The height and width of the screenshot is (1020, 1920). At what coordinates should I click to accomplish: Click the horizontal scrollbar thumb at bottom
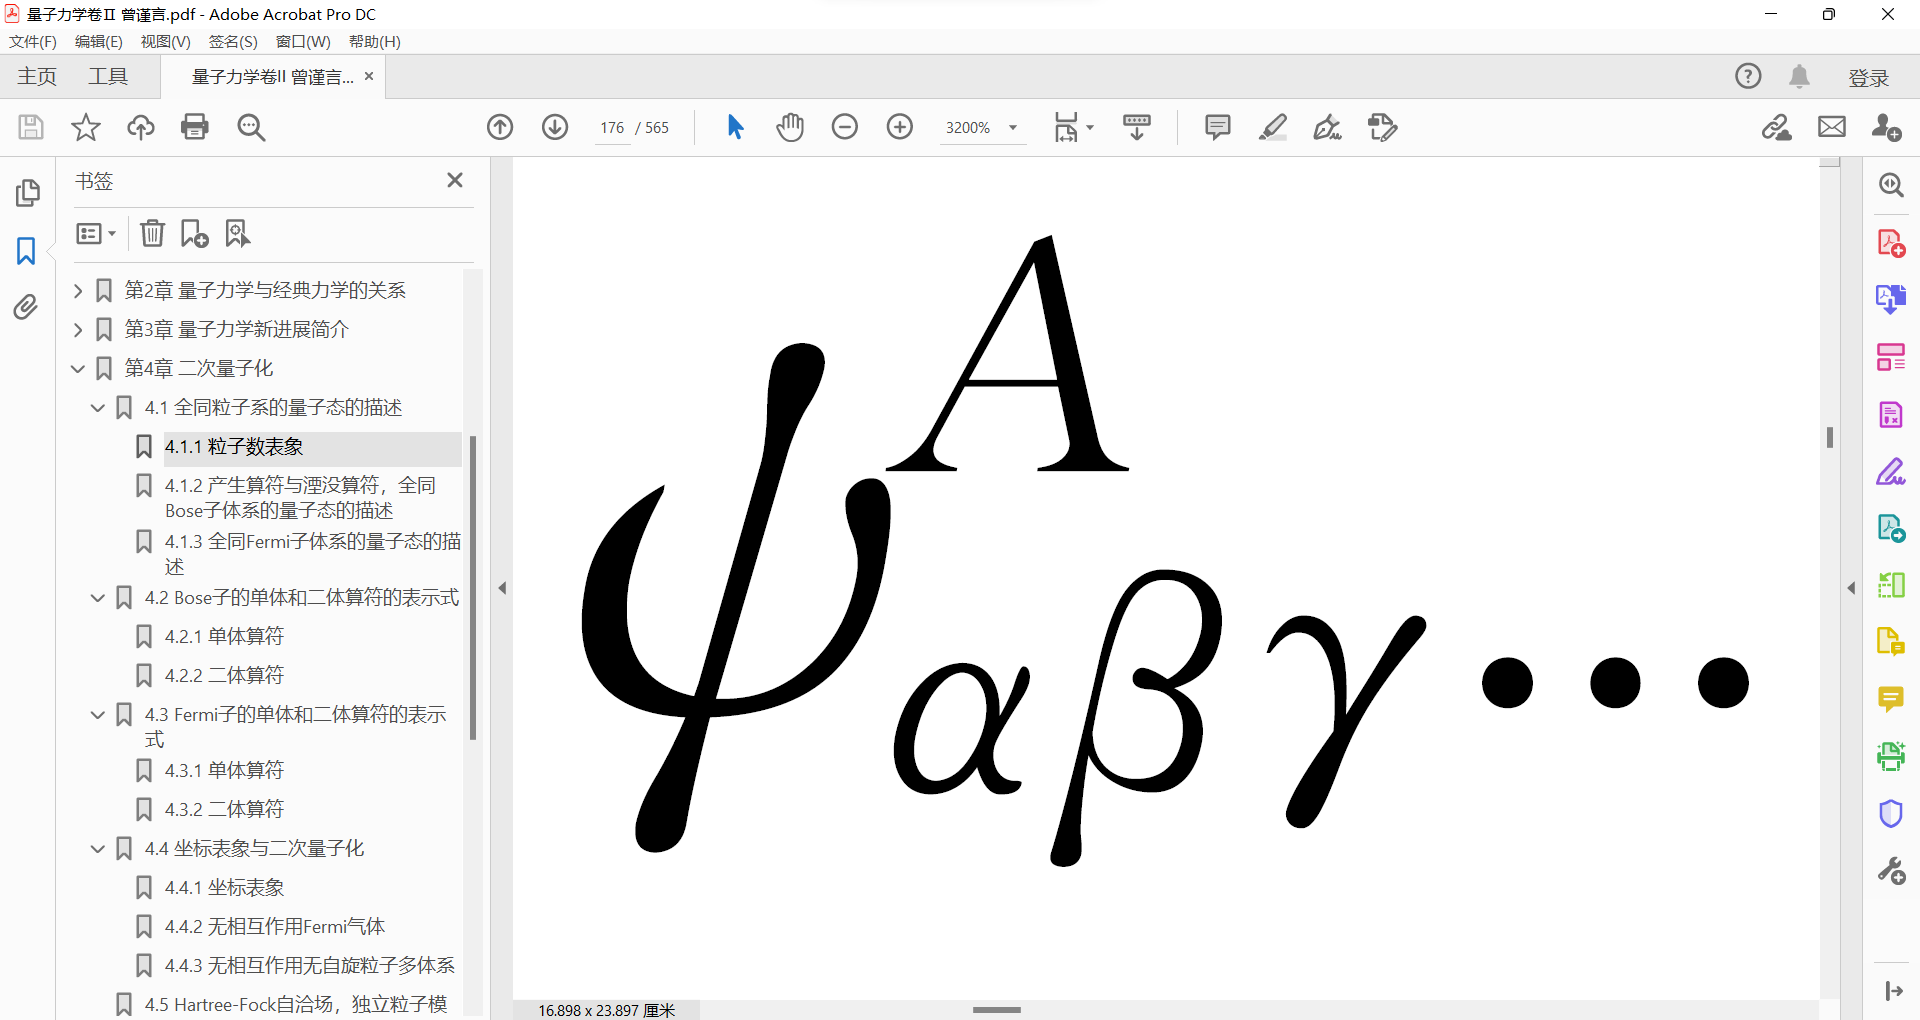(996, 1010)
